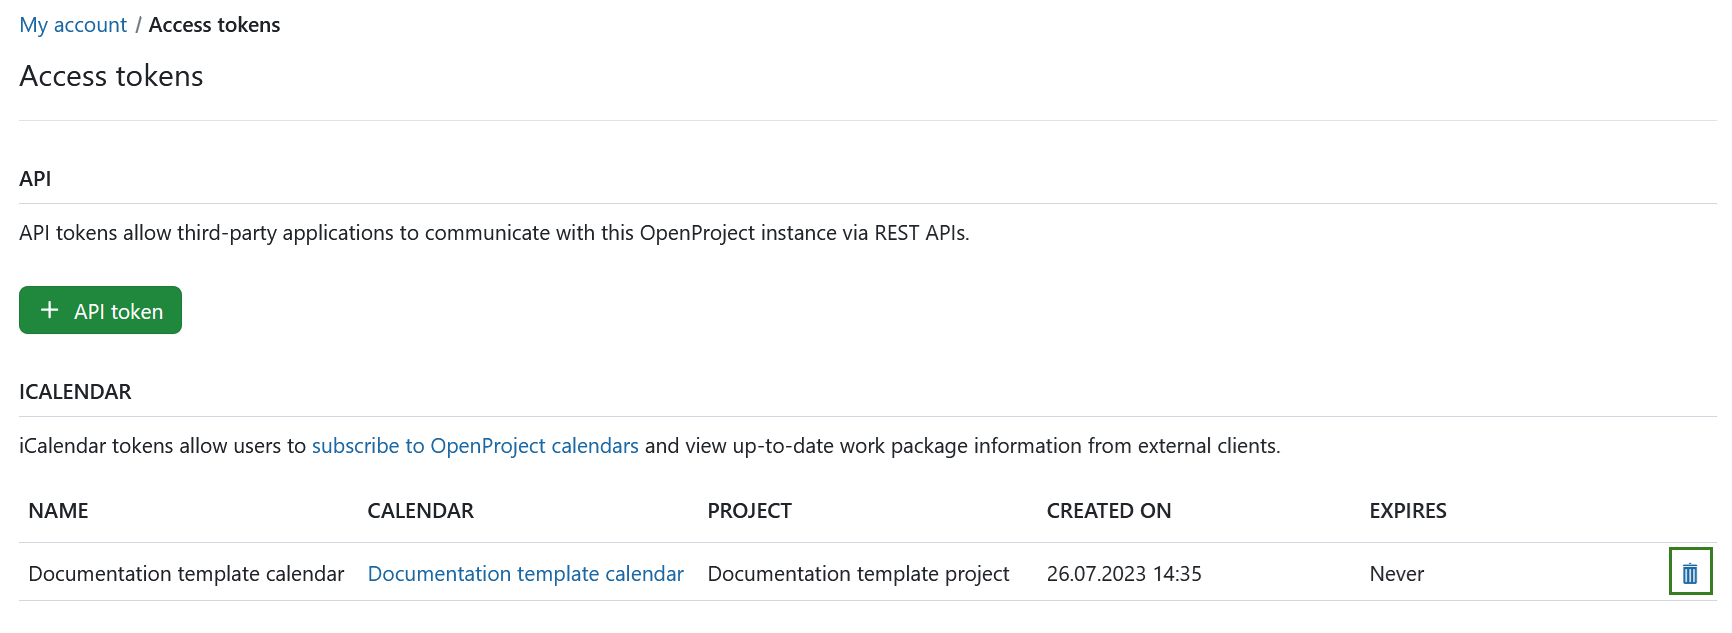1732x633 pixels.
Task: Click the CALENDAR column header
Action: click(x=420, y=511)
